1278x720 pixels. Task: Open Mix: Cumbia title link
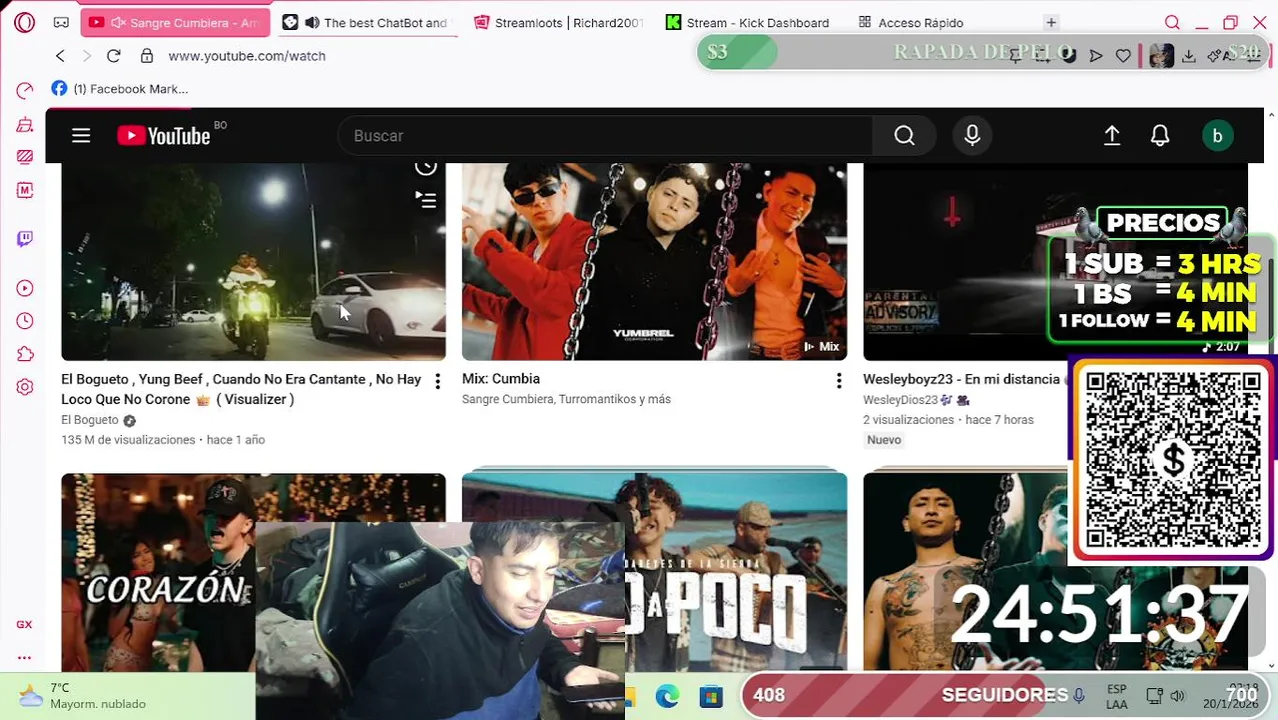tap(501, 379)
